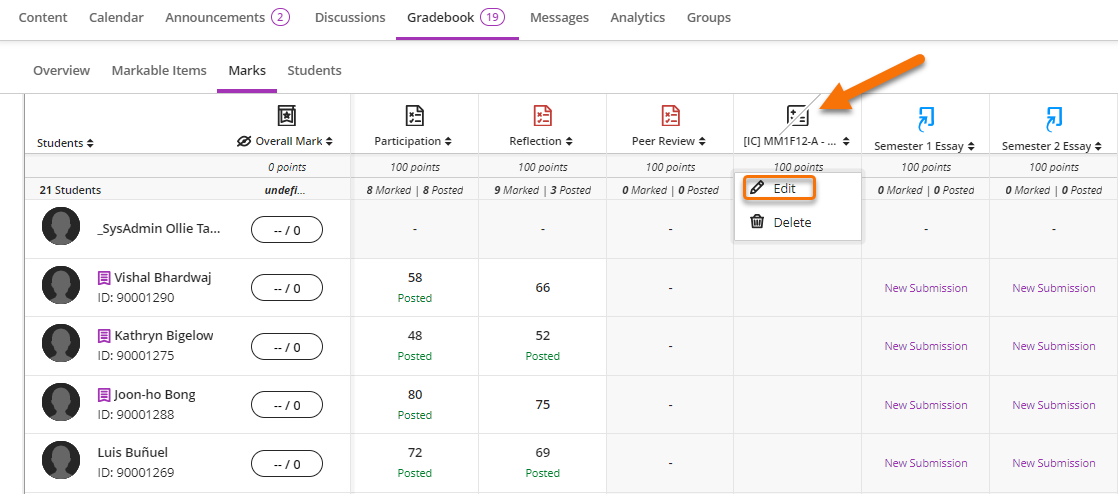1118x494 pixels.
Task: Click Joon-ho Bong's Participation mark 80
Action: (x=414, y=394)
